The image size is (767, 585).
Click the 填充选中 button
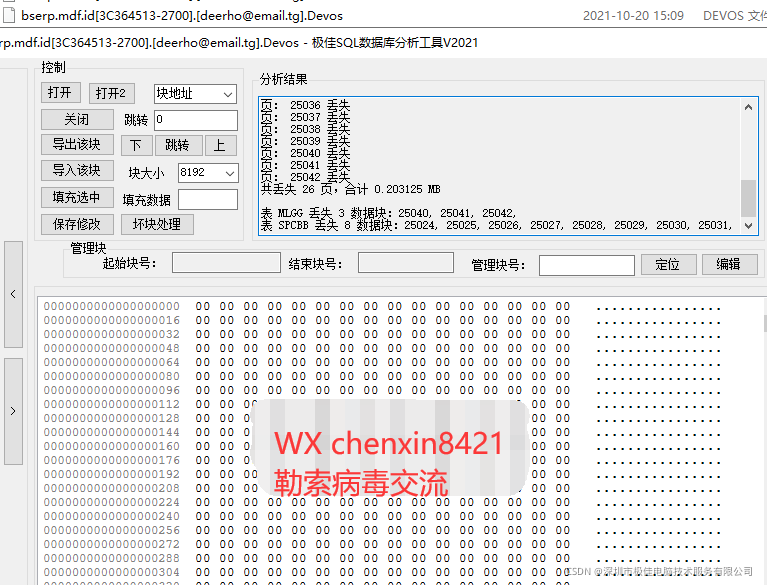[x=76, y=198]
